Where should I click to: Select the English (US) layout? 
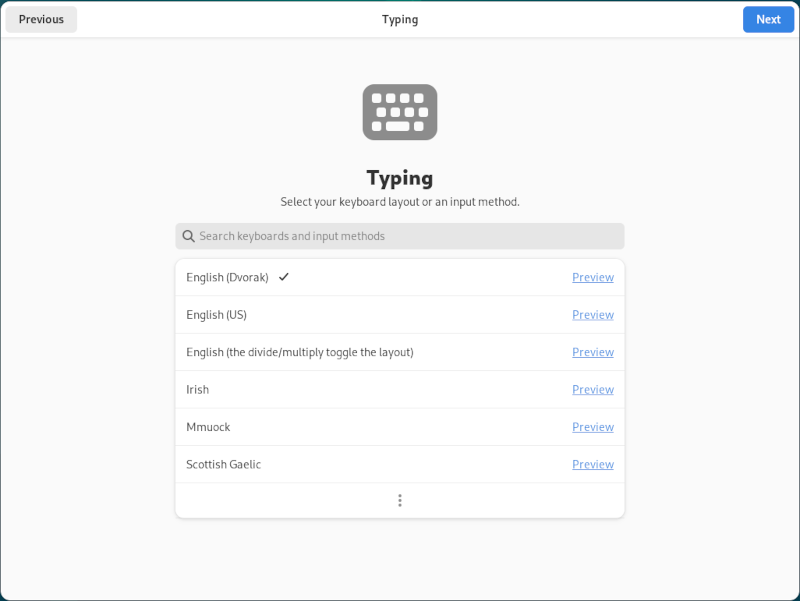click(399, 315)
